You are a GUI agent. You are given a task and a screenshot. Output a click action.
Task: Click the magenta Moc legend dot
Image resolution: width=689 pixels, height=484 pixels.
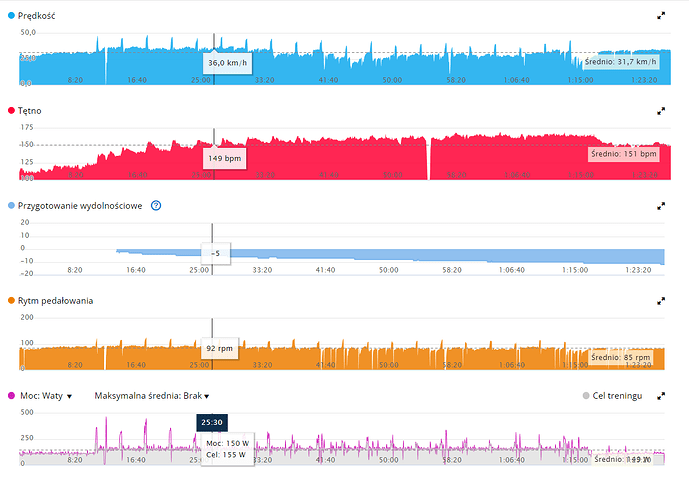pos(11,396)
